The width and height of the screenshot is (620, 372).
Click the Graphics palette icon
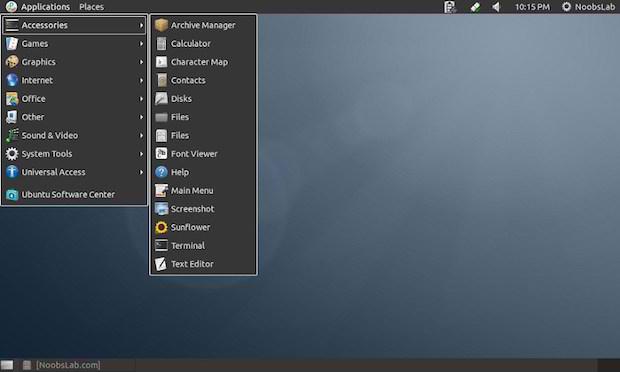coord(12,62)
